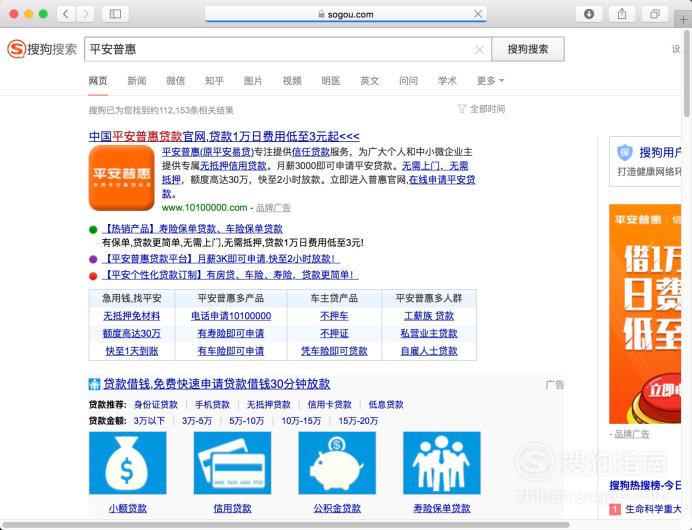Click the www.10100000.com address
The width and height of the screenshot is (692, 530).
tap(204, 207)
